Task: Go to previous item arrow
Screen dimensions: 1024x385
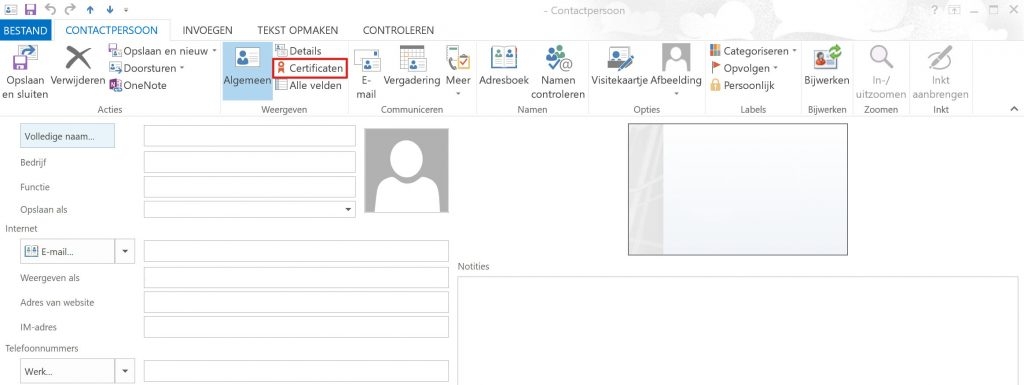Action: tap(90, 10)
